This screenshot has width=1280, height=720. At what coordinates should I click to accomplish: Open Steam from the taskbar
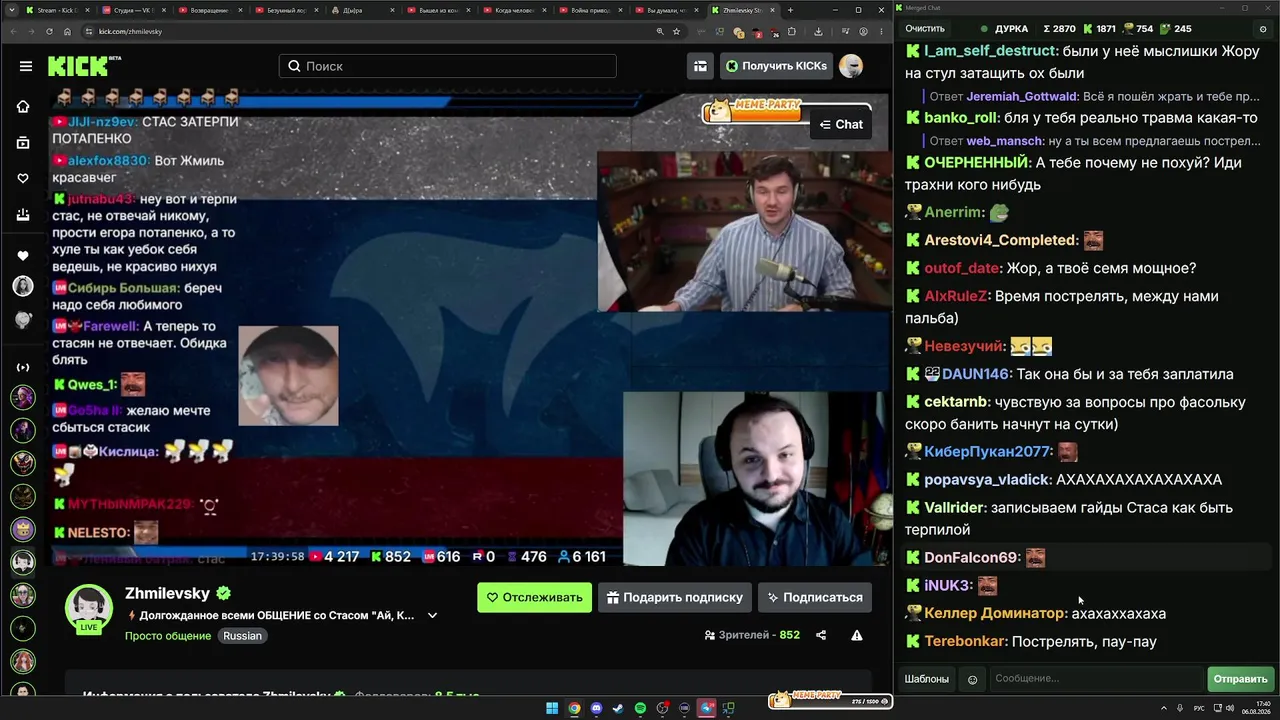coord(618,709)
